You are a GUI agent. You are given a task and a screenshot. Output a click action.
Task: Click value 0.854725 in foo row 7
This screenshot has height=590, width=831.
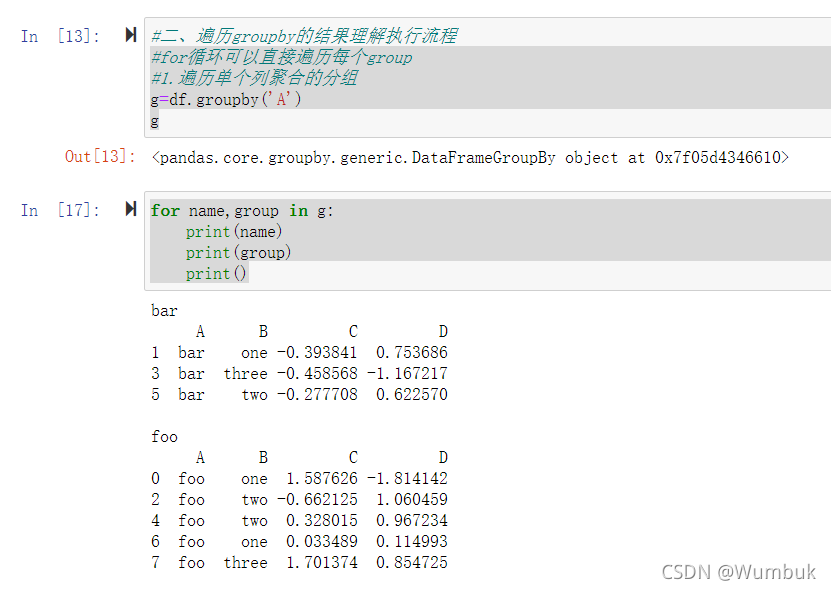(412, 562)
